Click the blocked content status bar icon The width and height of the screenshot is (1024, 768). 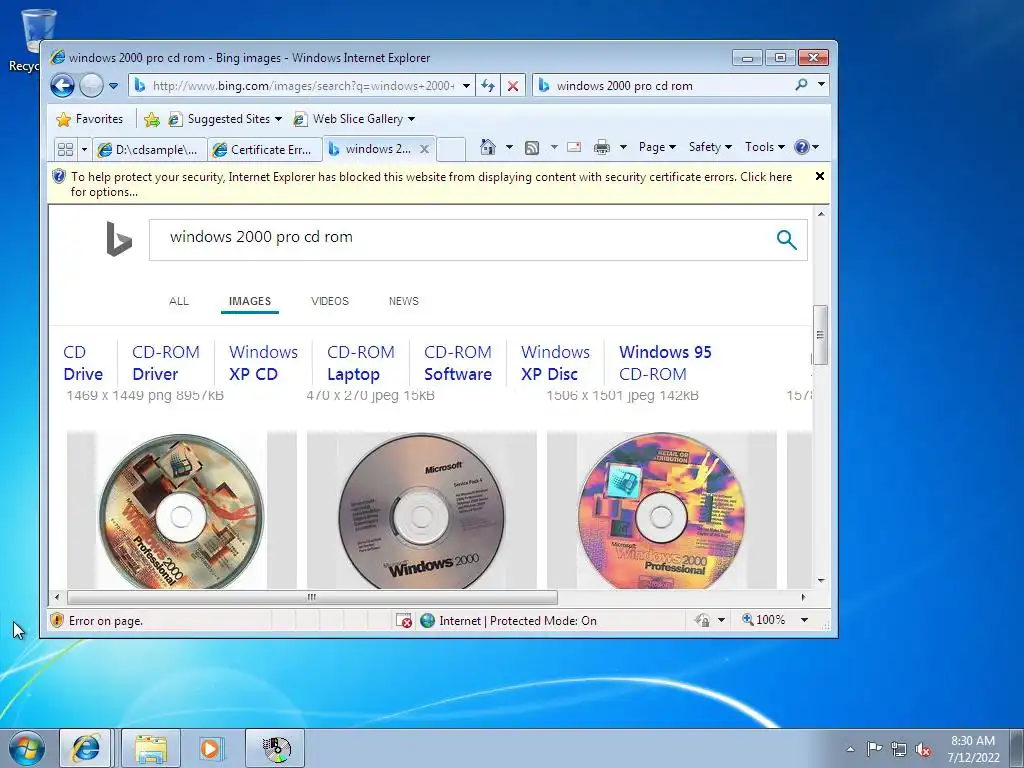pos(404,620)
